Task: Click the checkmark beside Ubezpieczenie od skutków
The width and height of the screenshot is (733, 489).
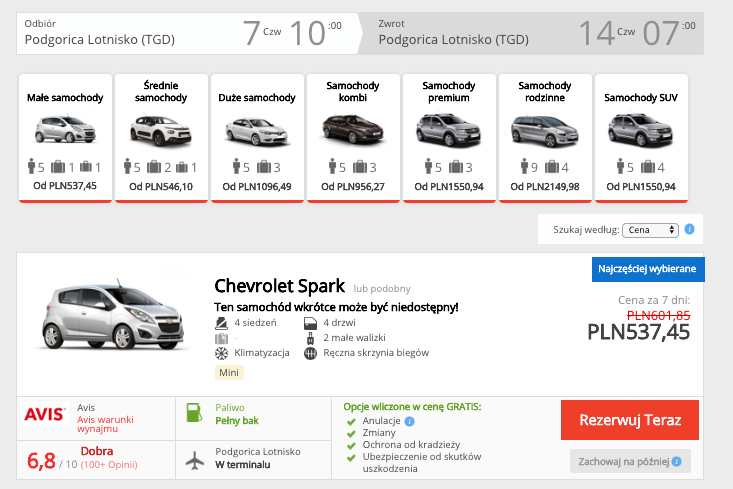Action: (x=351, y=458)
